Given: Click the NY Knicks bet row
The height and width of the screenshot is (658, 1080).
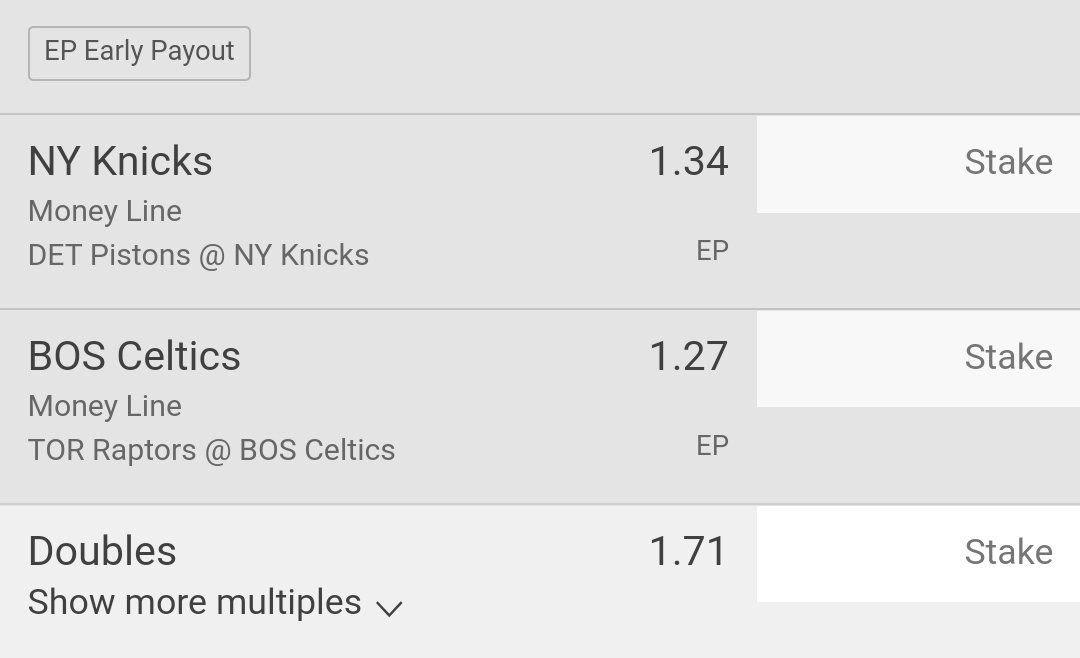Looking at the screenshot, I should click(x=540, y=212).
